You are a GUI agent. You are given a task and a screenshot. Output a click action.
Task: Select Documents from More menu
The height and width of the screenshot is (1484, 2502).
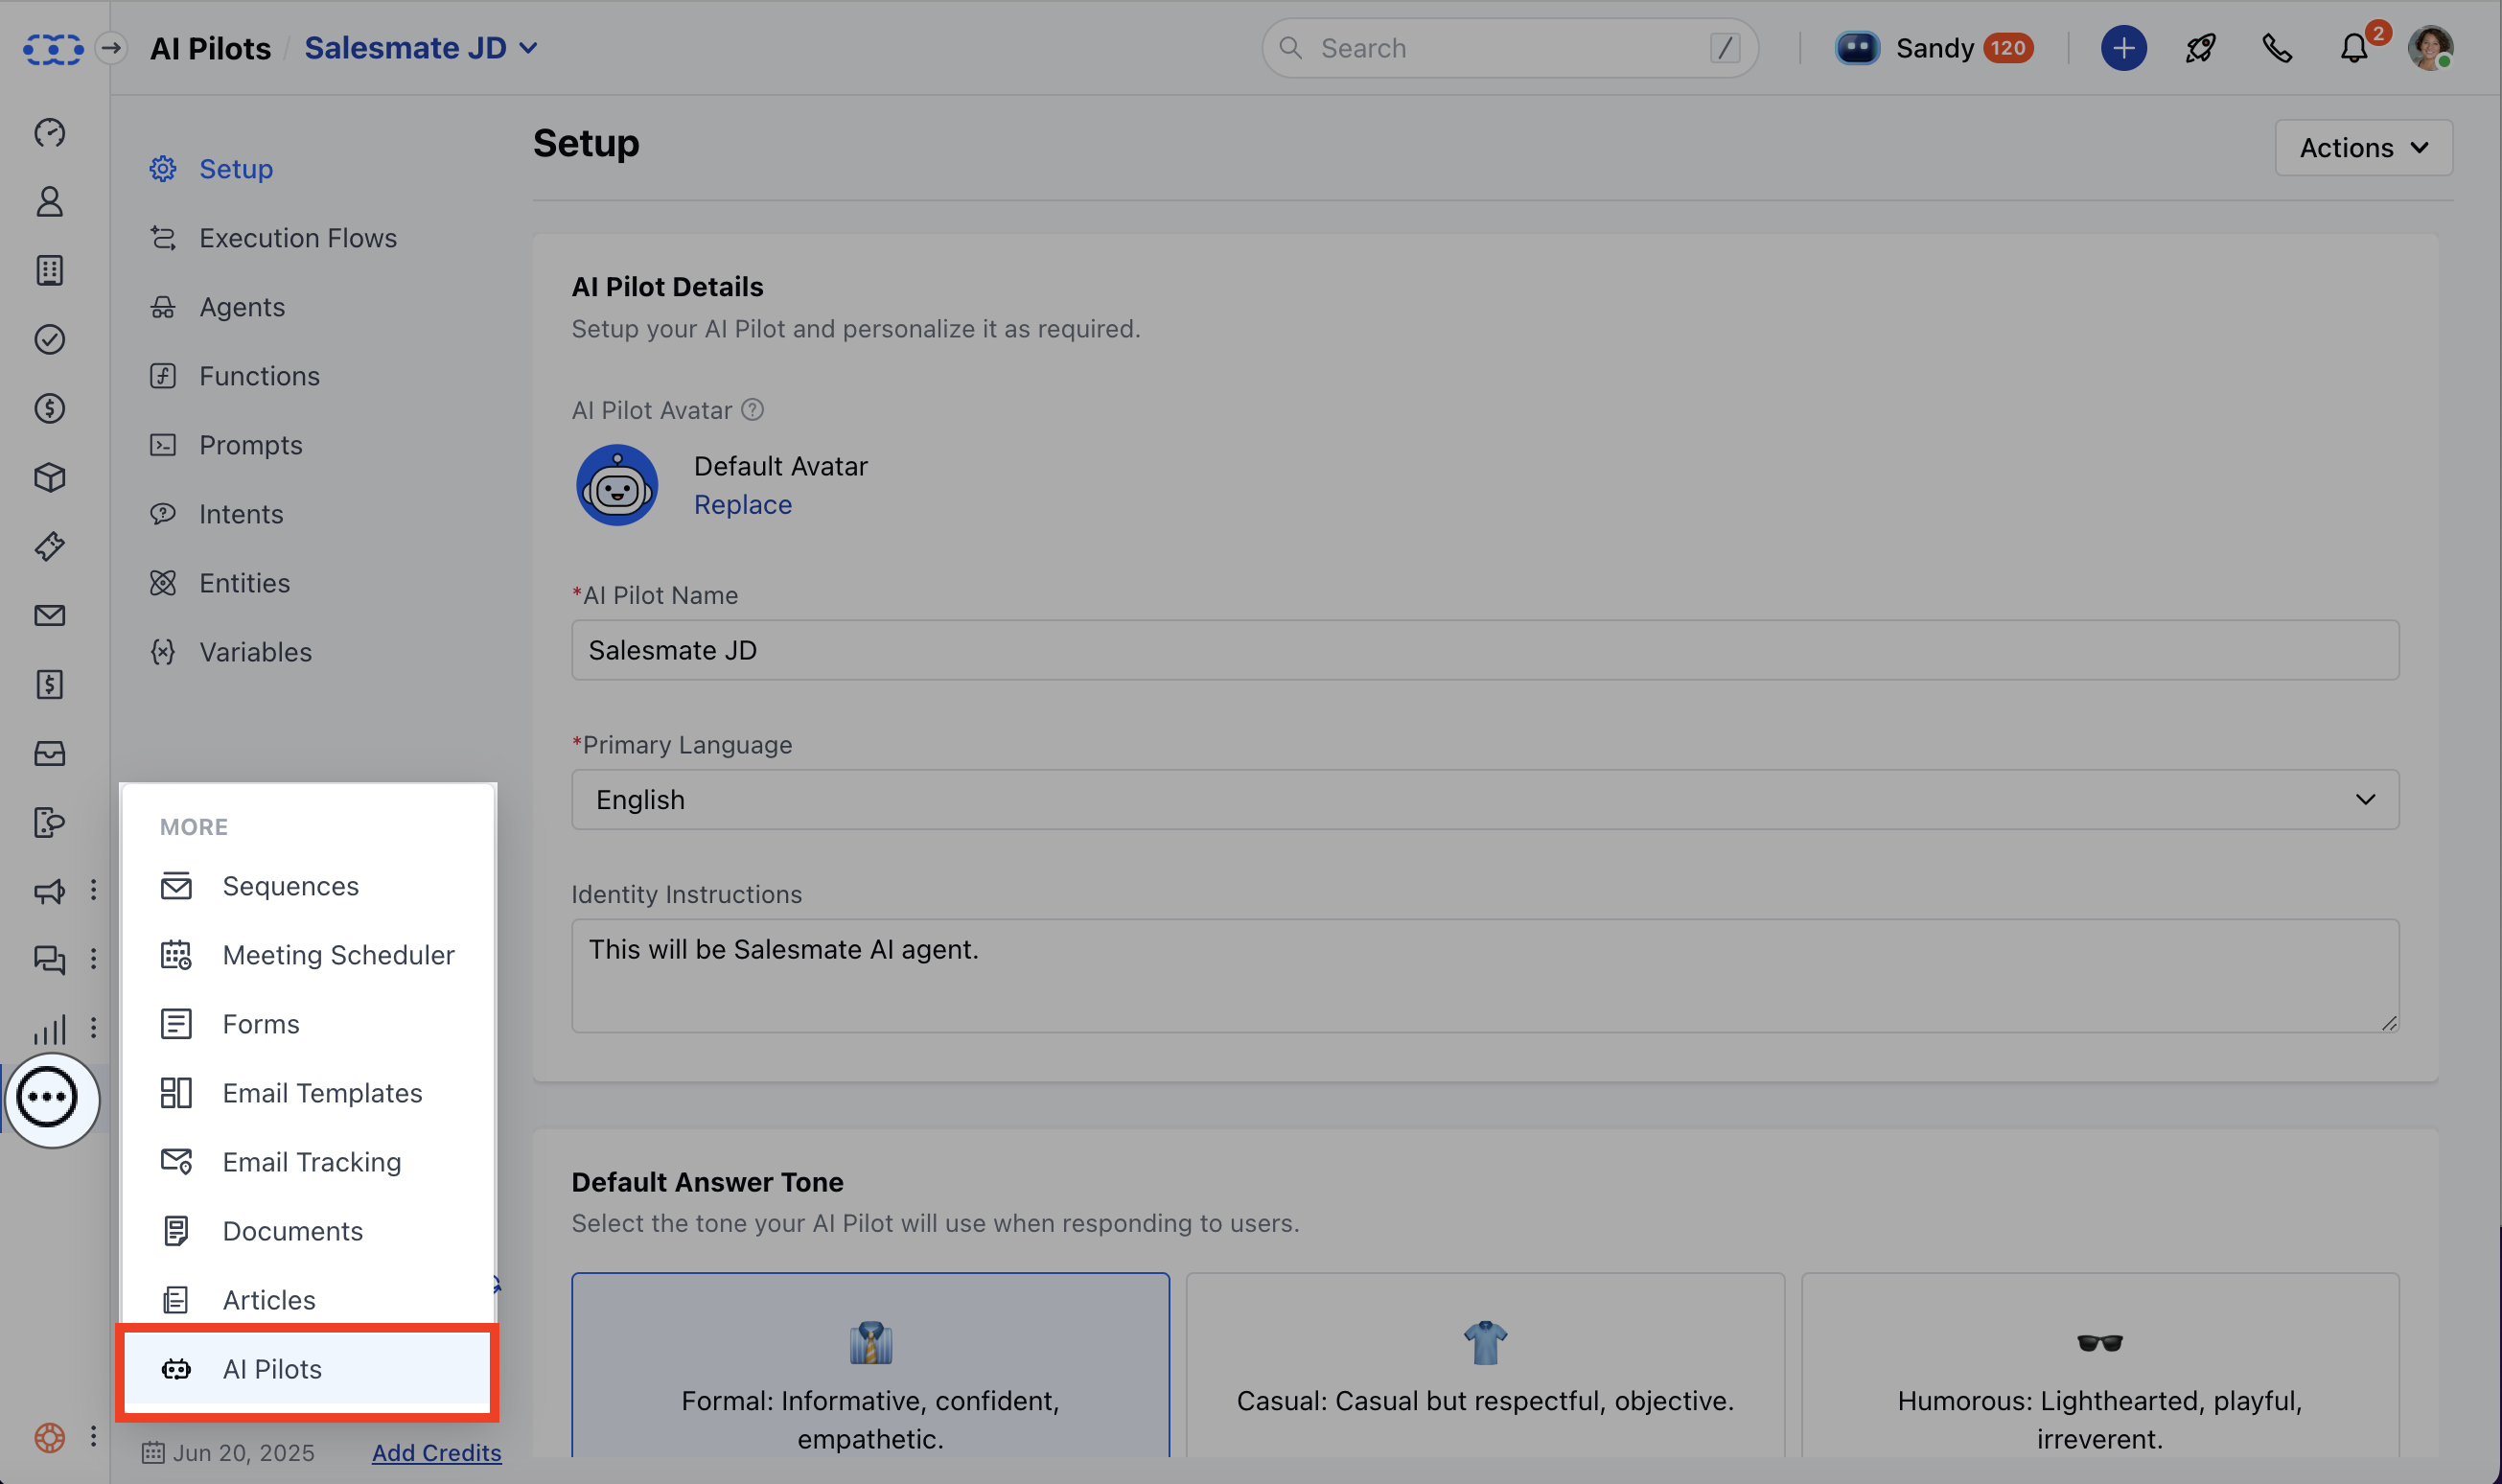tap(308, 1231)
